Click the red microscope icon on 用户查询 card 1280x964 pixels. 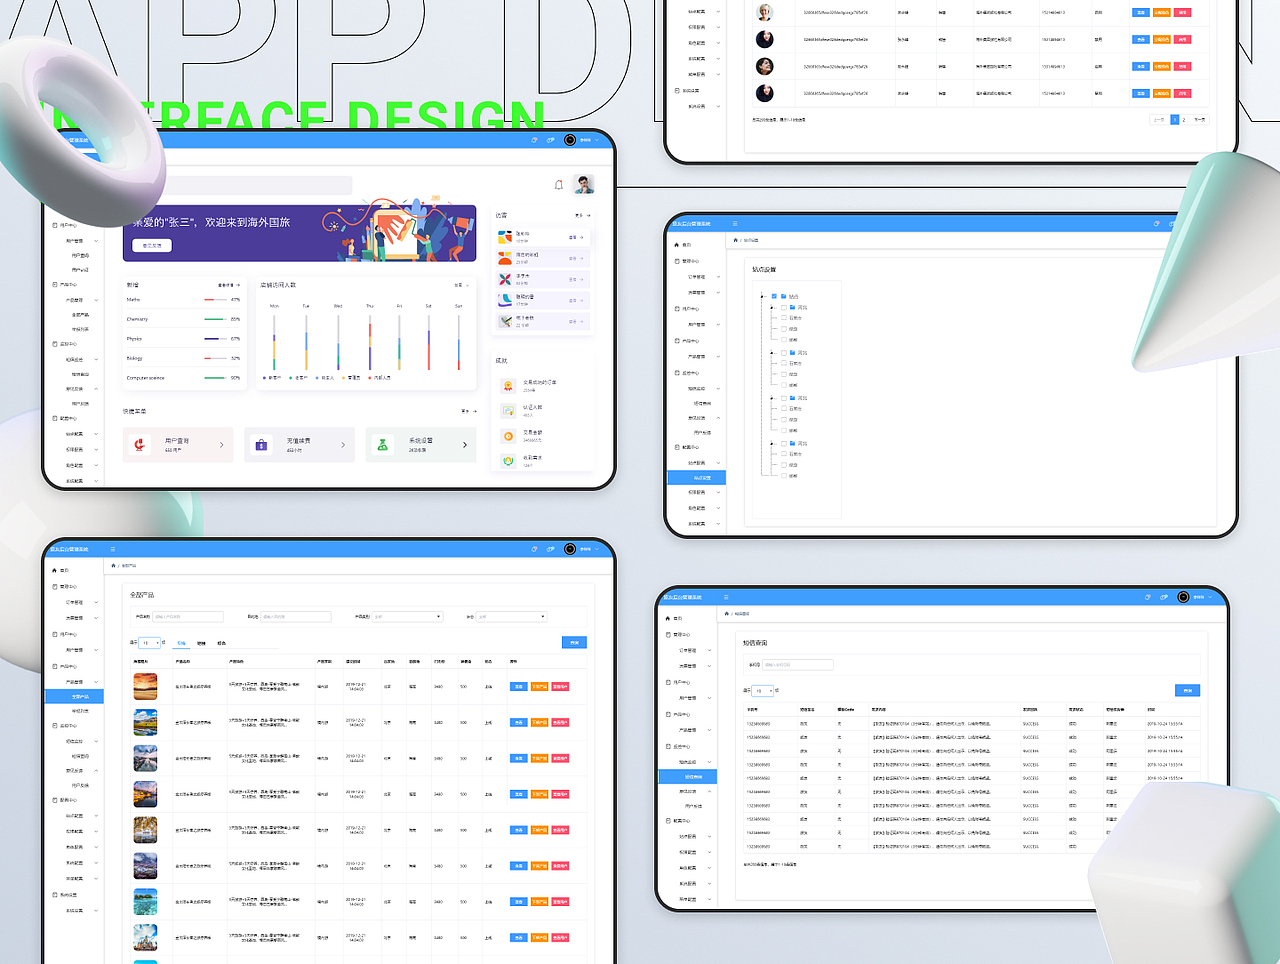tap(142, 444)
